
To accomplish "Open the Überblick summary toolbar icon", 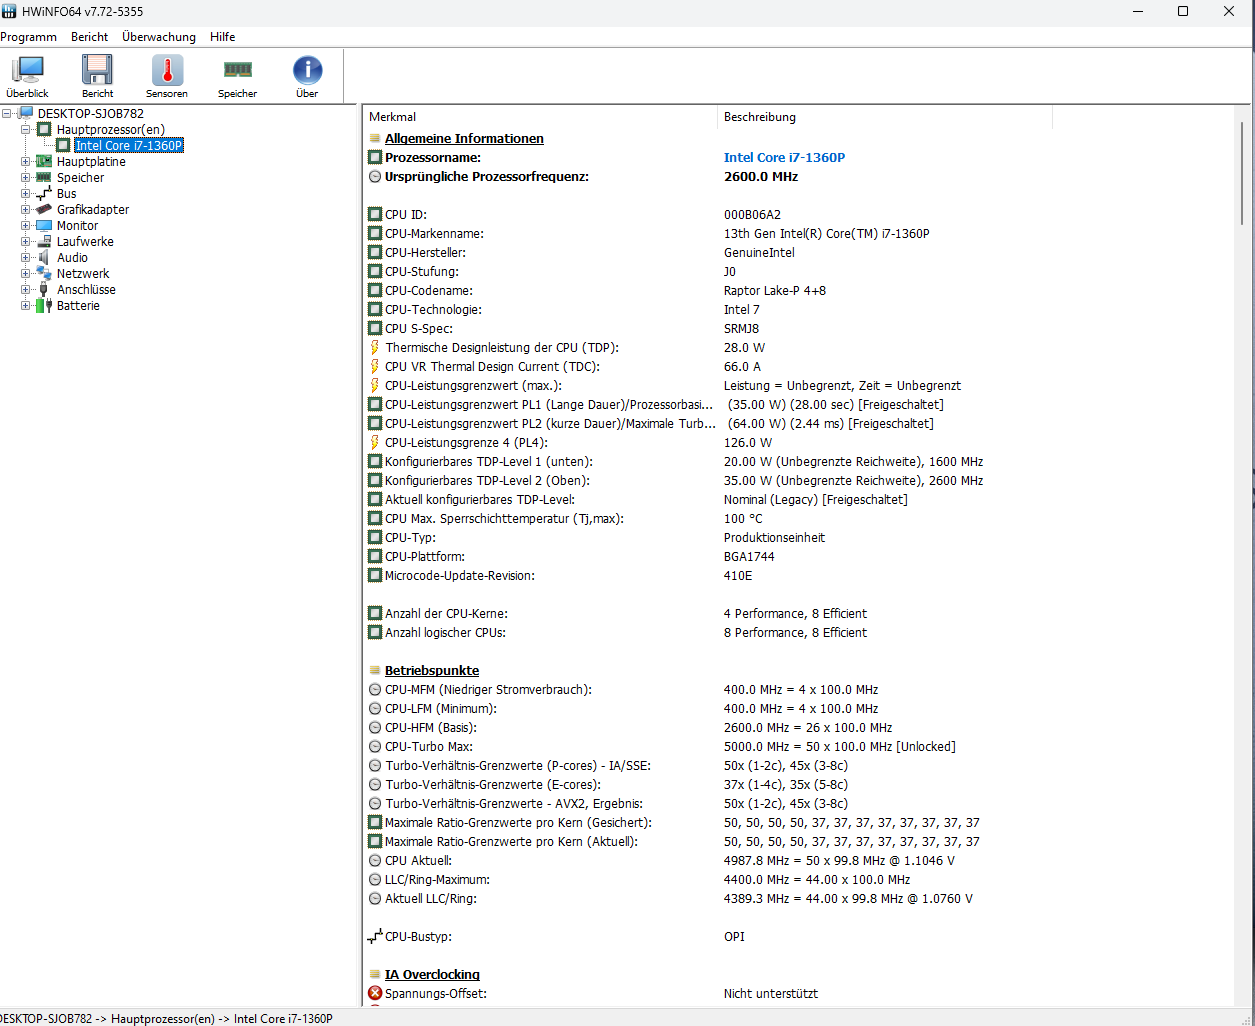I will pyautogui.click(x=27, y=71).
